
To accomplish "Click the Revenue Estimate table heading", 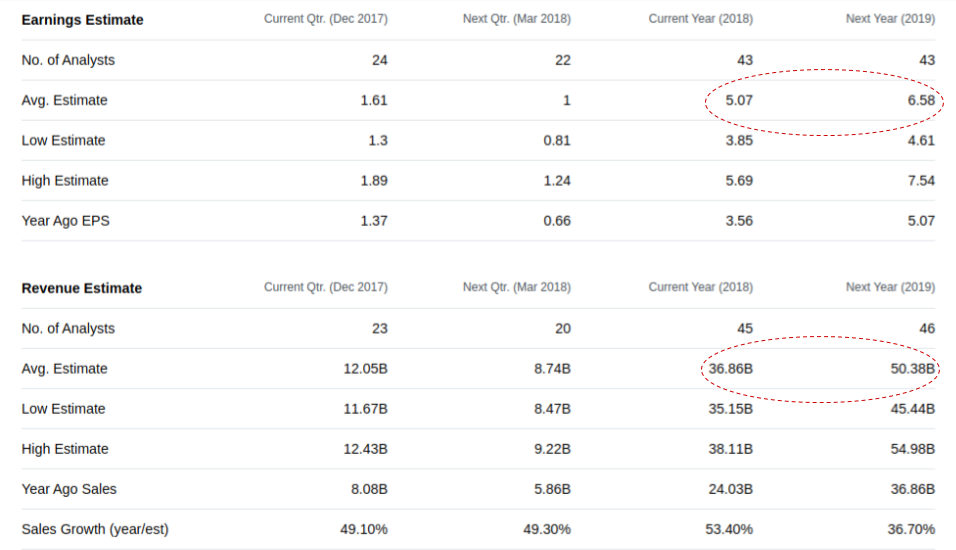I will pyautogui.click(x=81, y=288).
